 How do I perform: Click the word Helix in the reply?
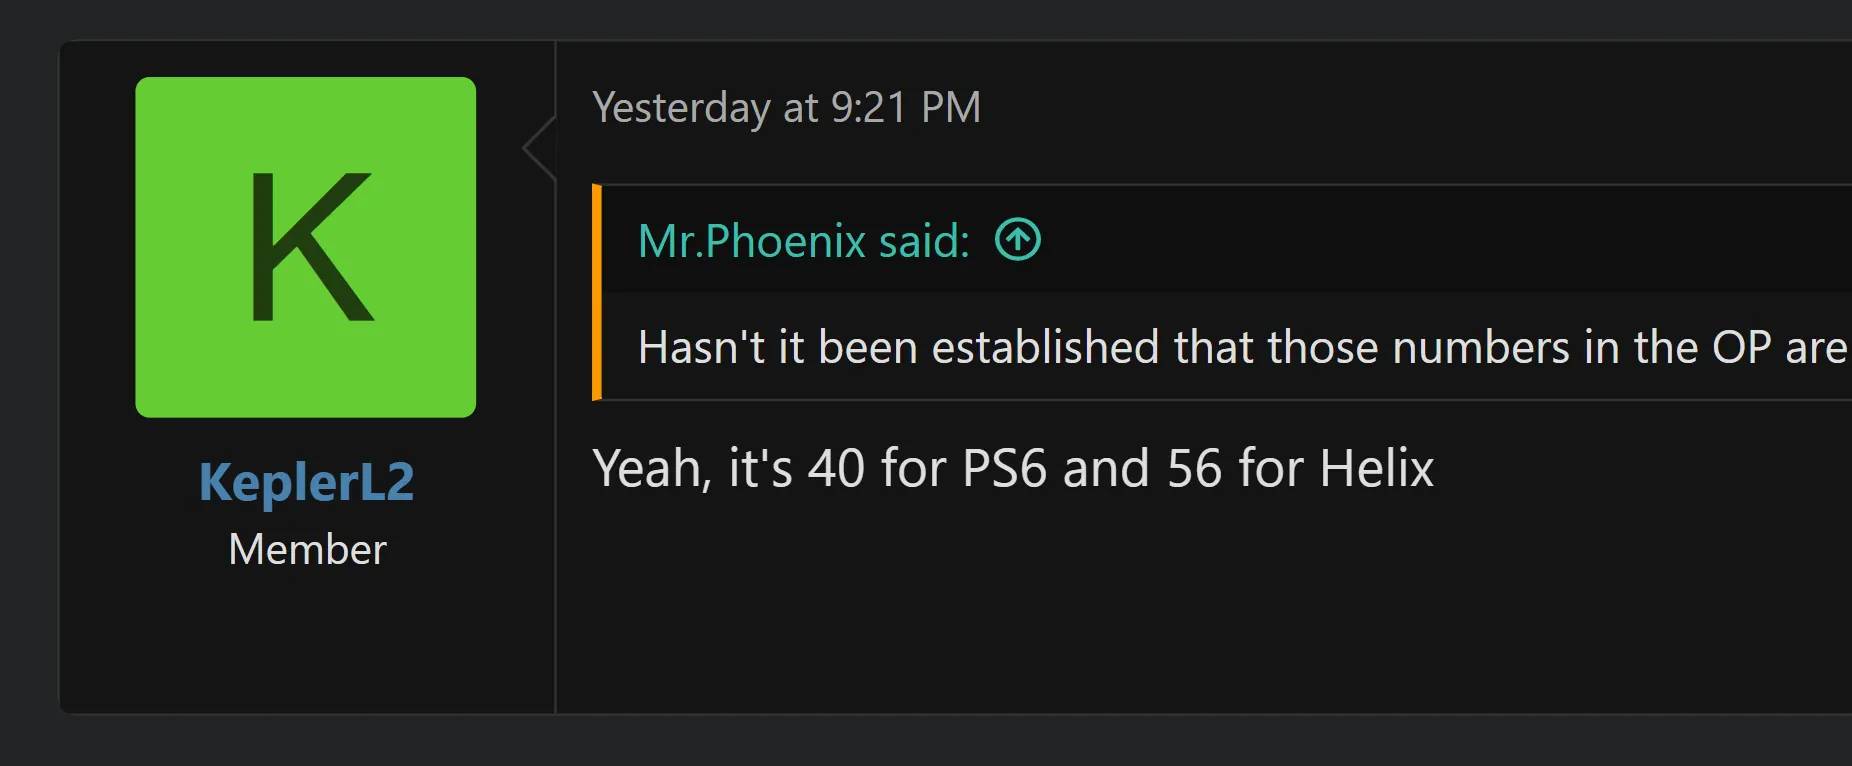tap(1376, 468)
